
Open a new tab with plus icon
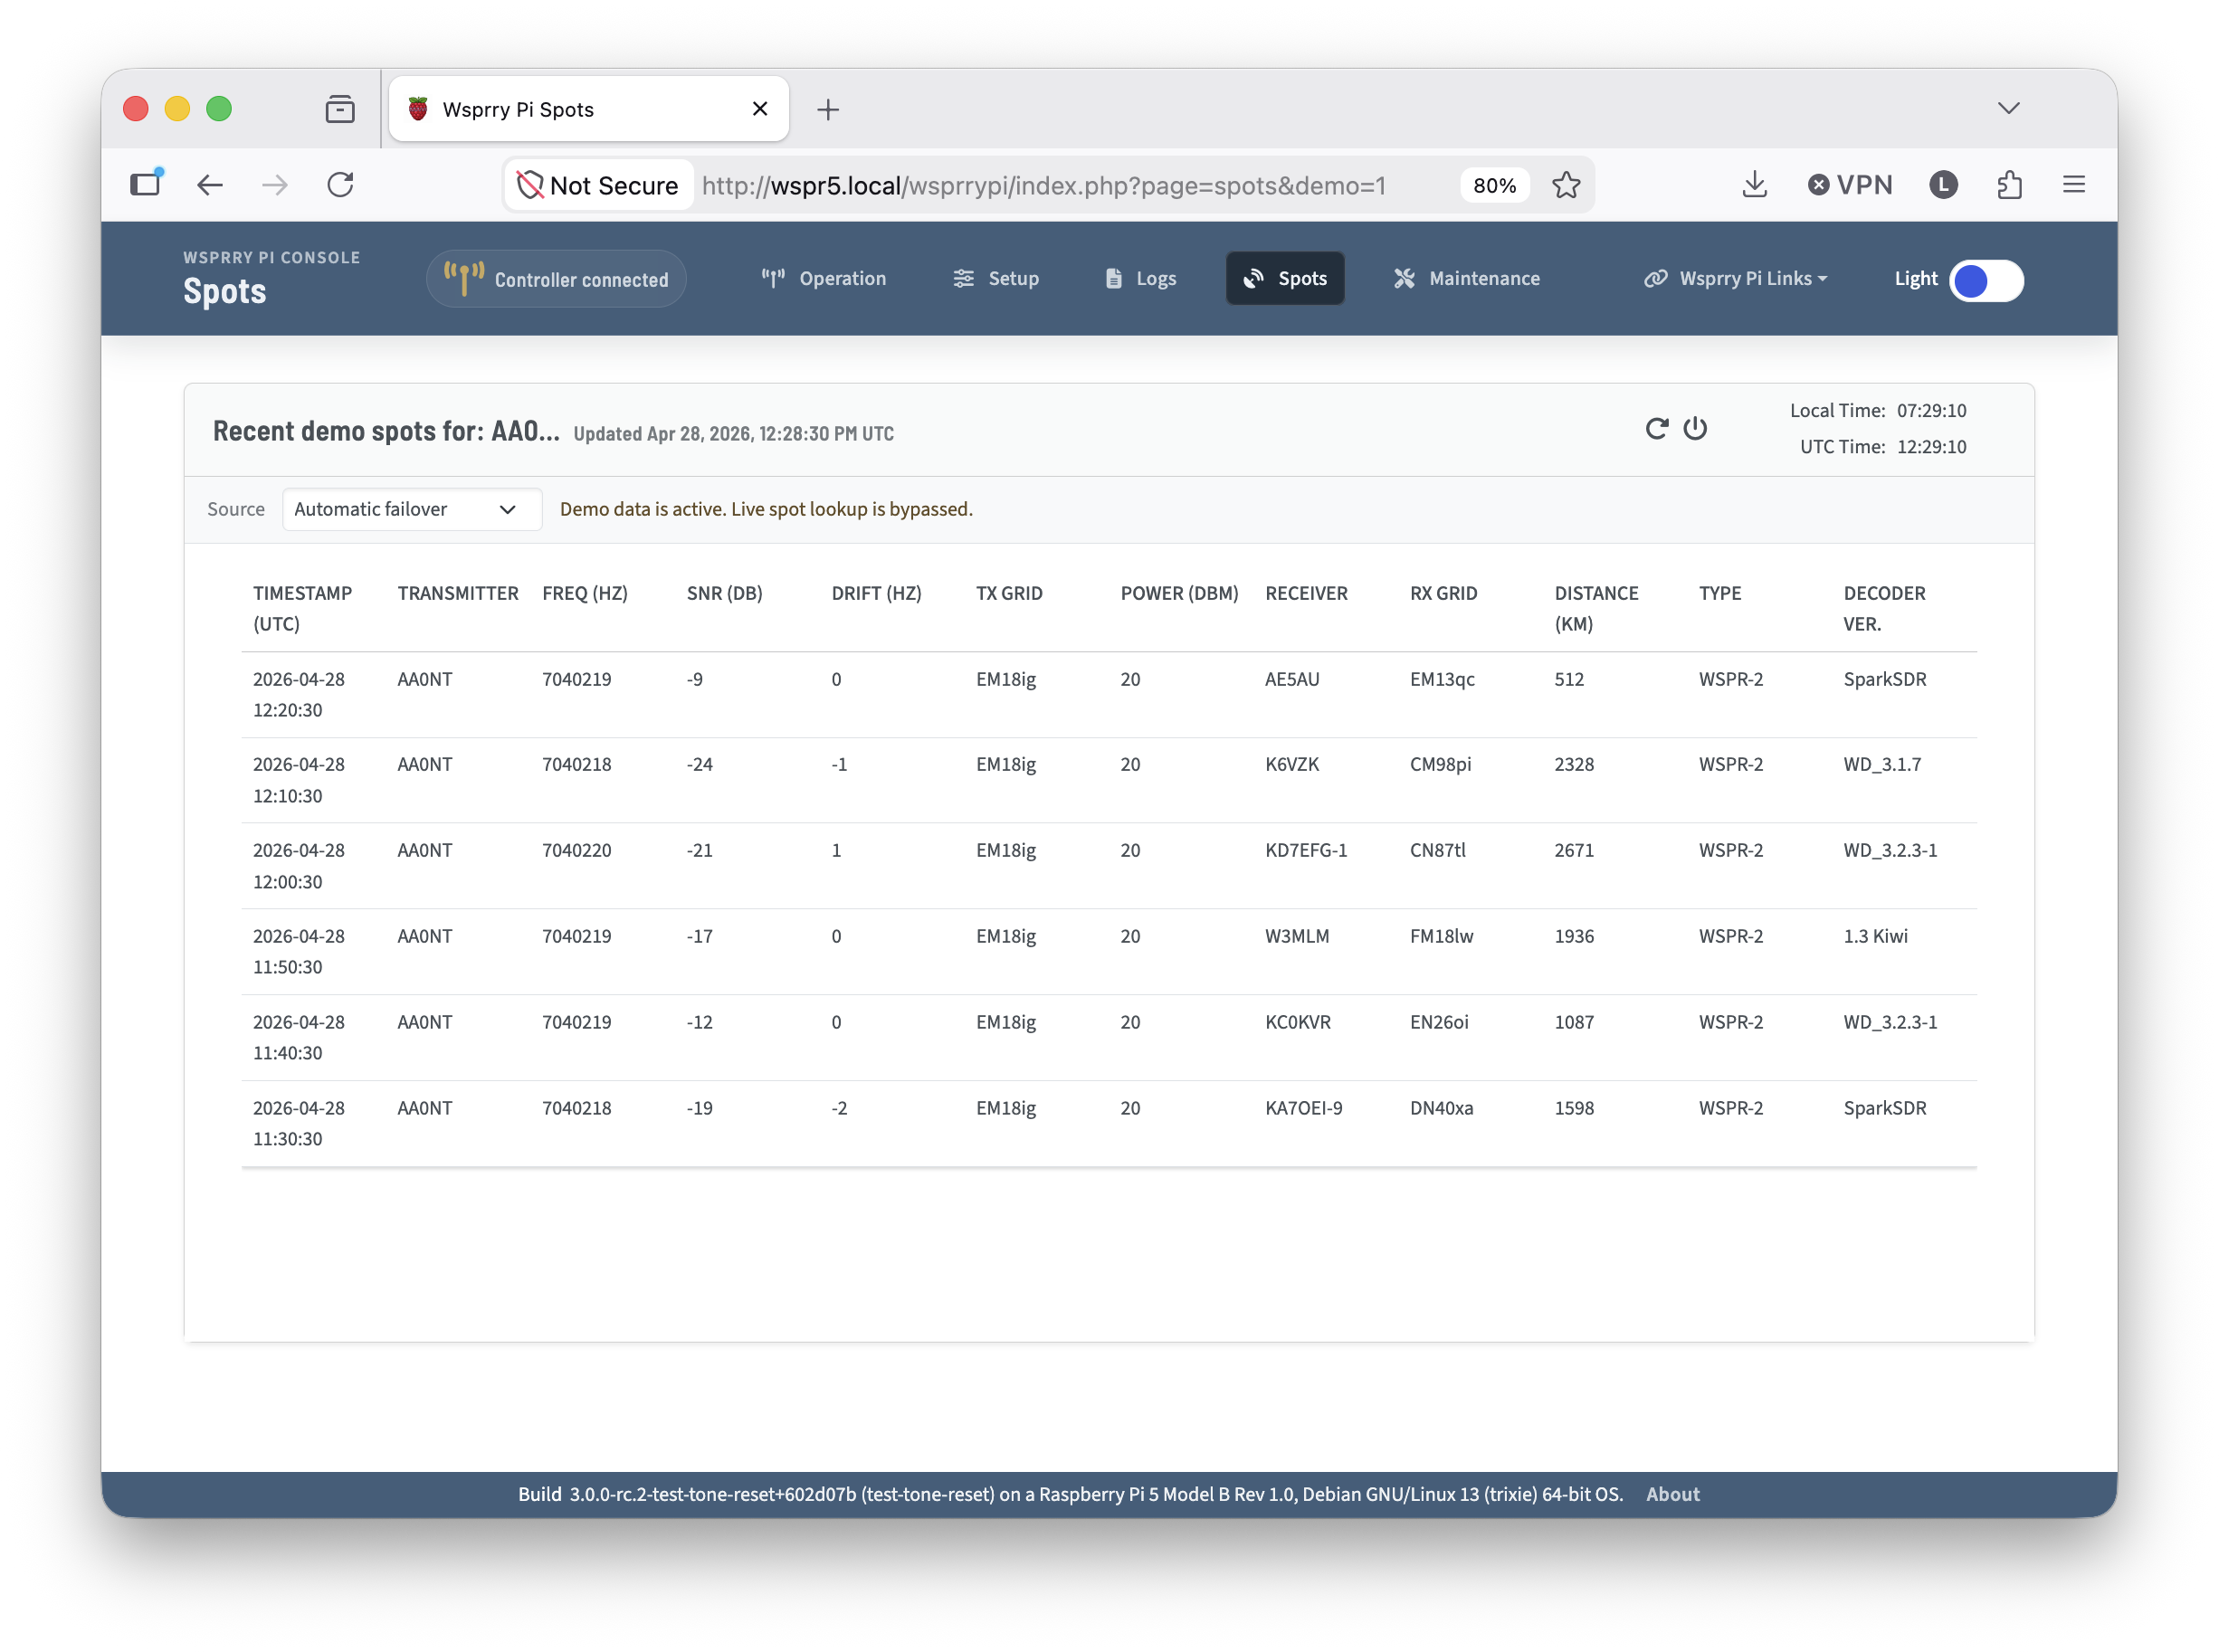[x=828, y=110]
